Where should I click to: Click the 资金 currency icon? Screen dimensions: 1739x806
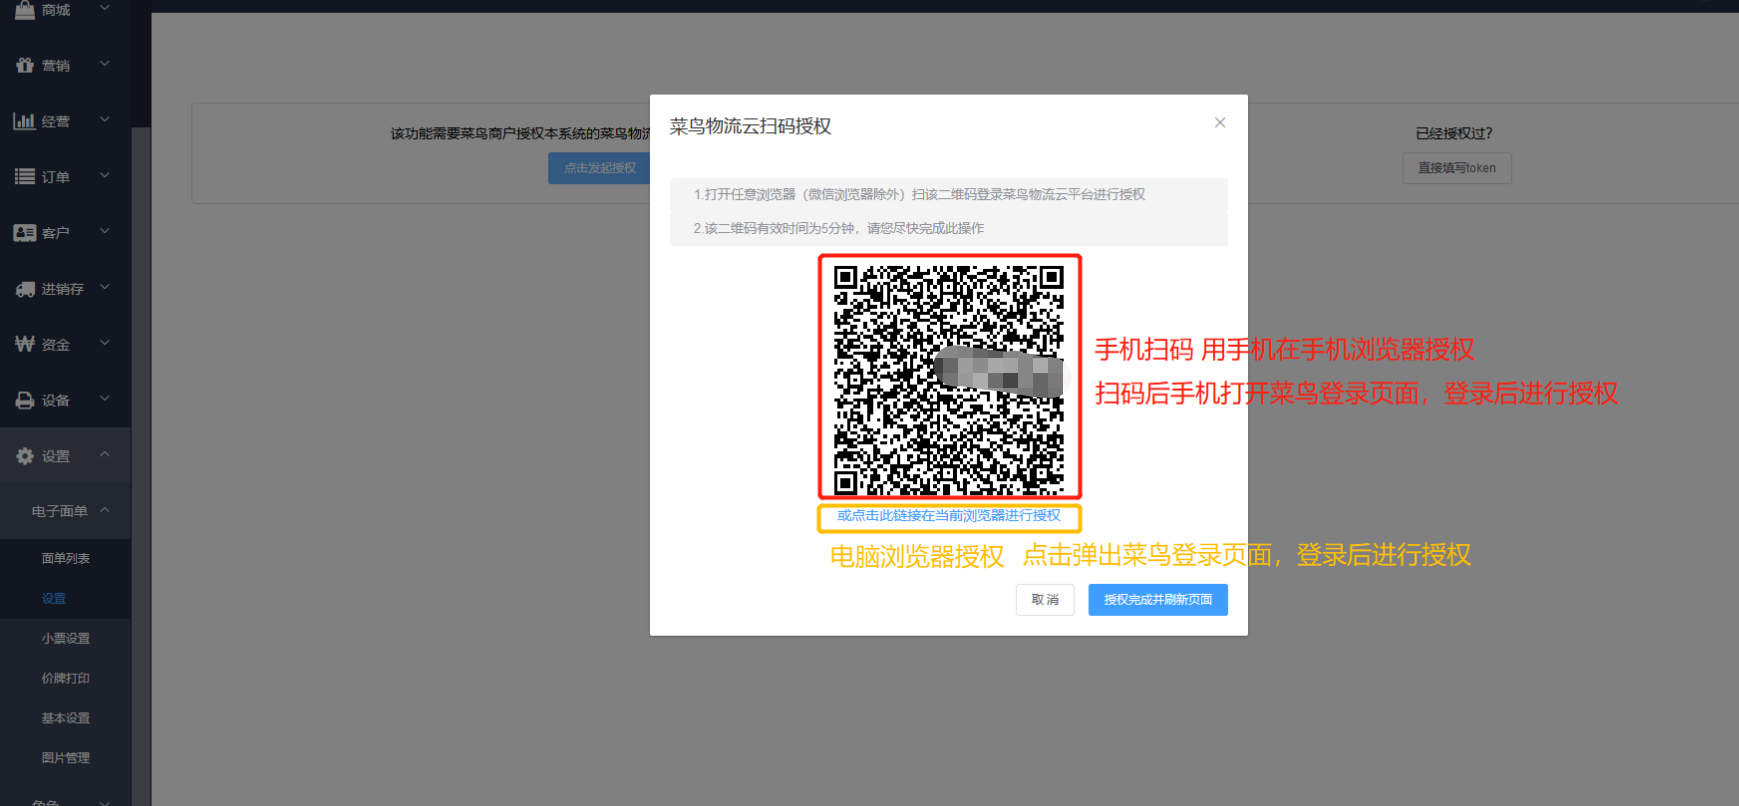pyautogui.click(x=25, y=344)
